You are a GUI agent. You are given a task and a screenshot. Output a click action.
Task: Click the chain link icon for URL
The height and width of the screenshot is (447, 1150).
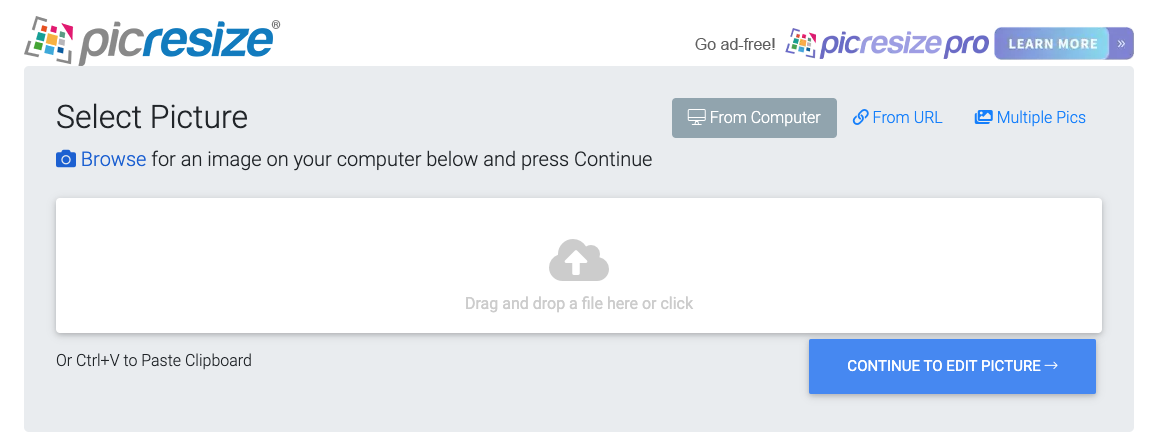pyautogui.click(x=860, y=117)
